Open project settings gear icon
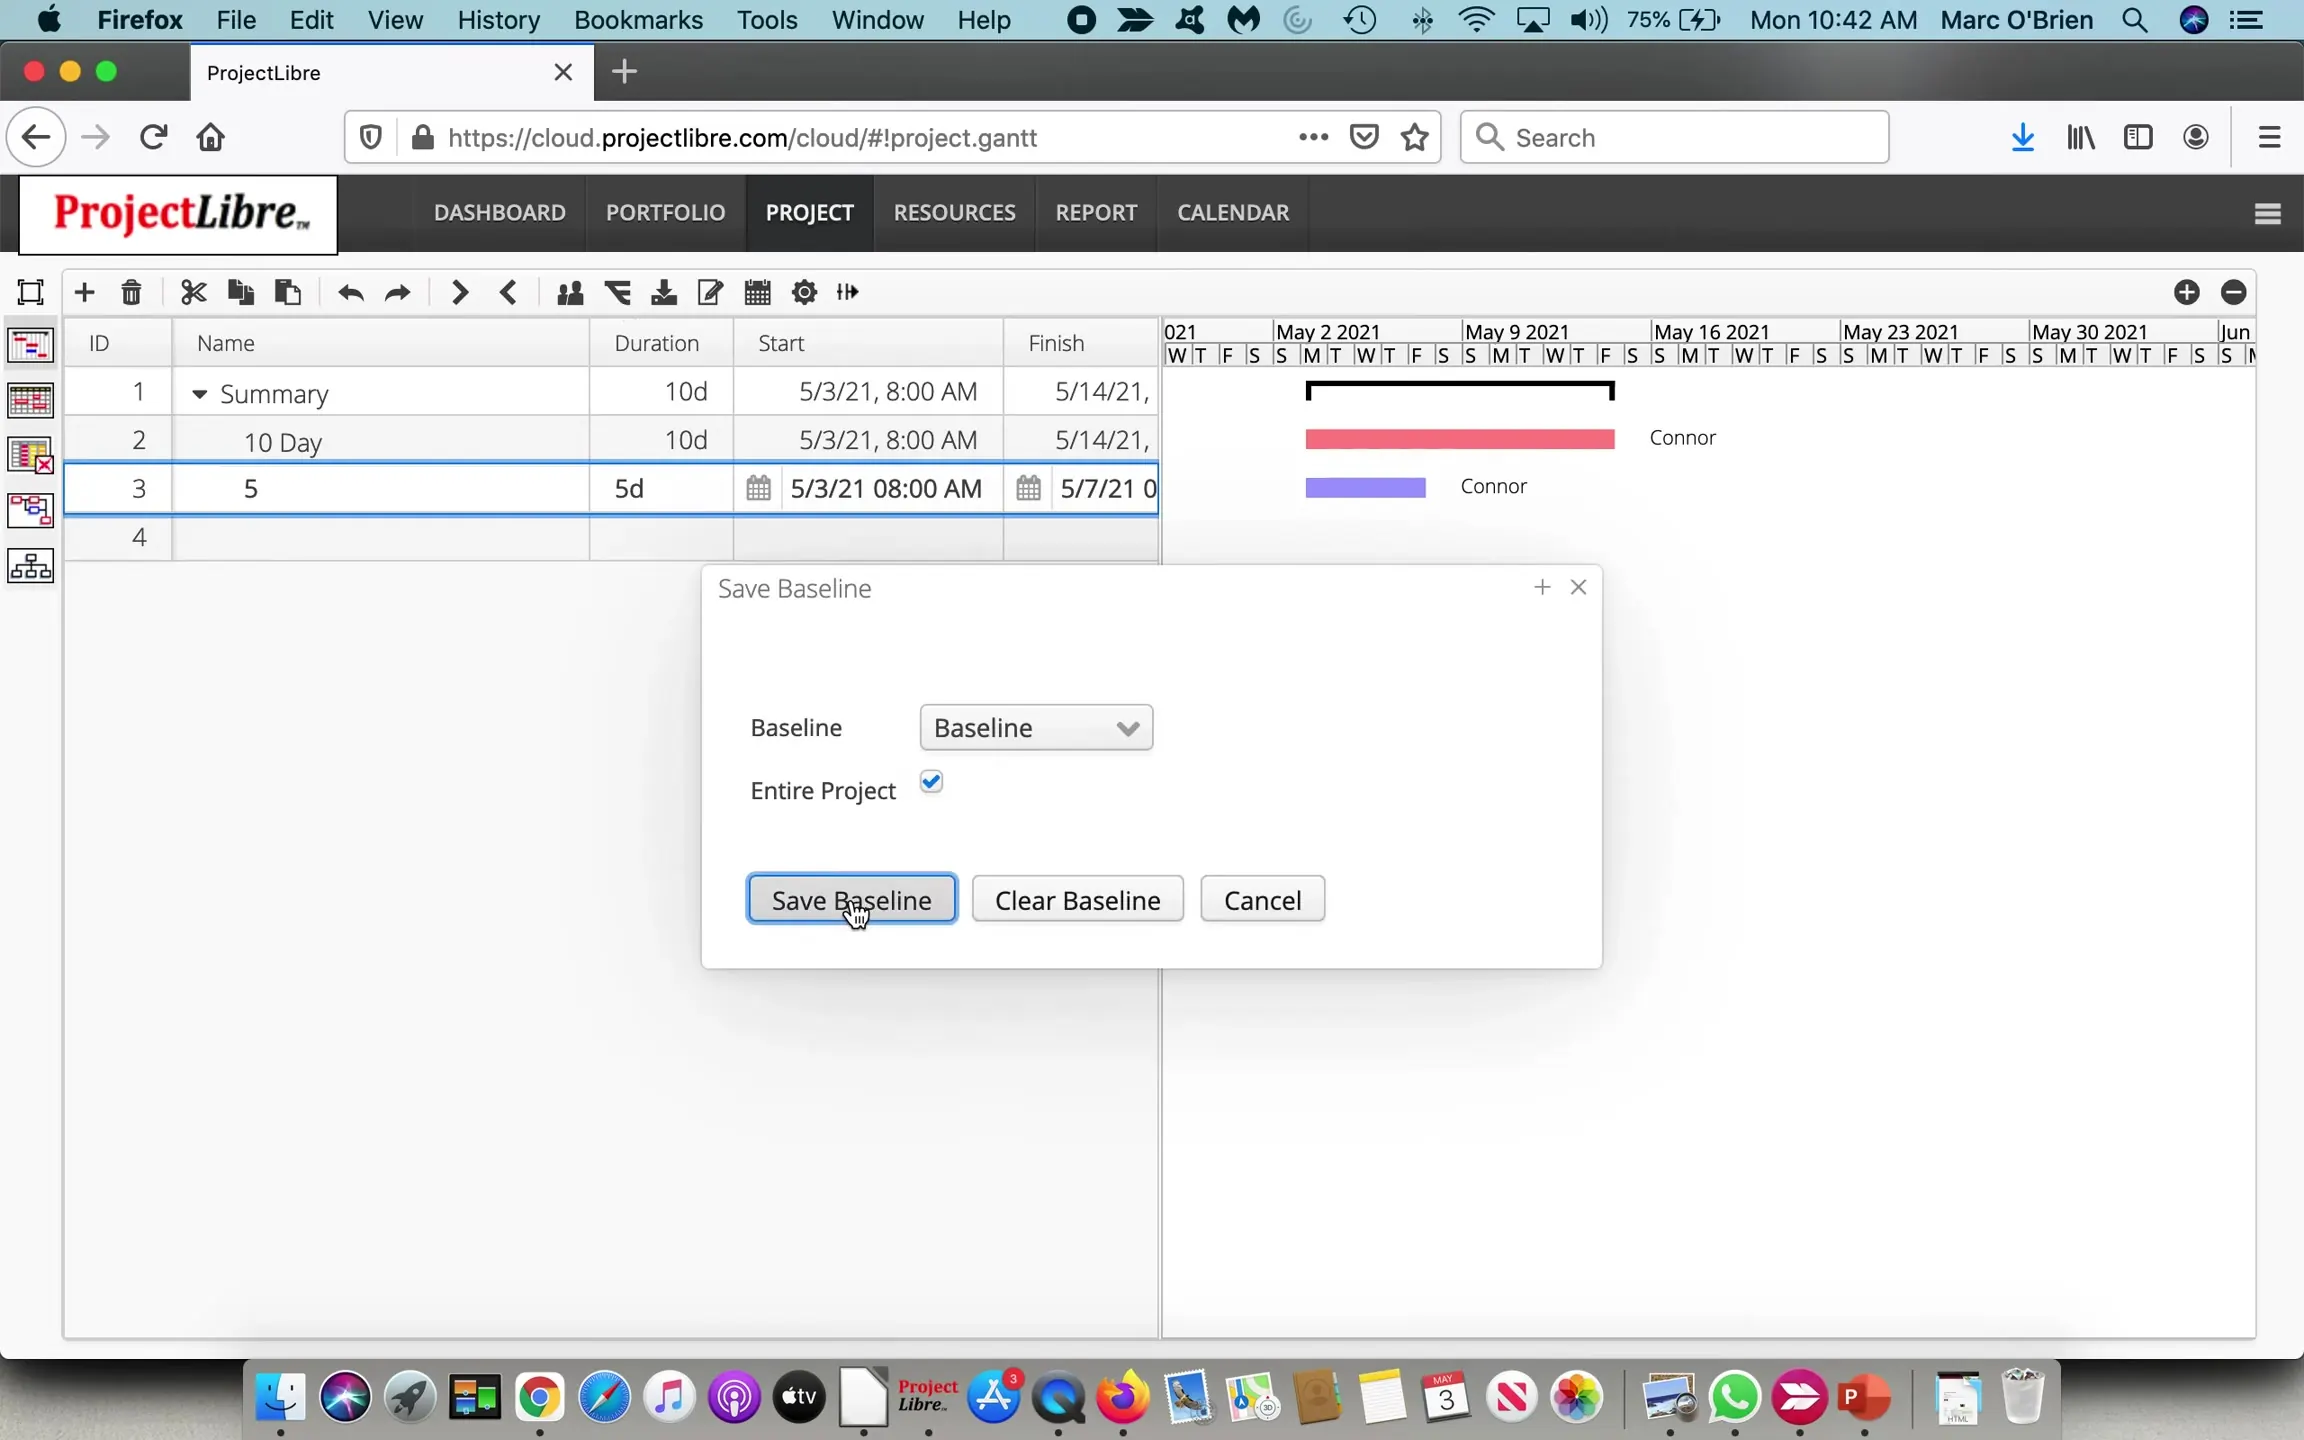The height and width of the screenshot is (1440, 2304). pos(804,292)
